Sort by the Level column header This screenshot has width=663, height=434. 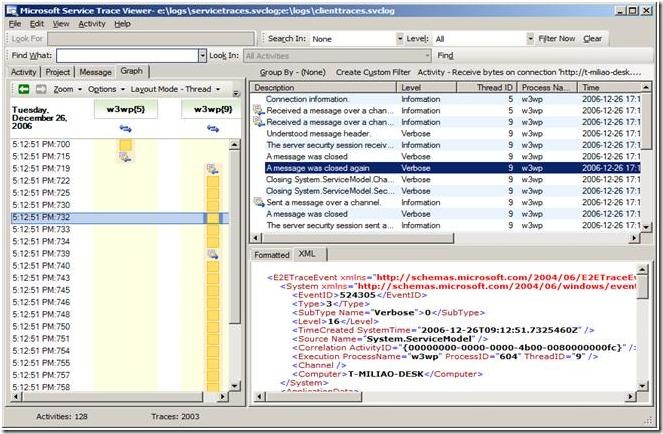coord(426,88)
